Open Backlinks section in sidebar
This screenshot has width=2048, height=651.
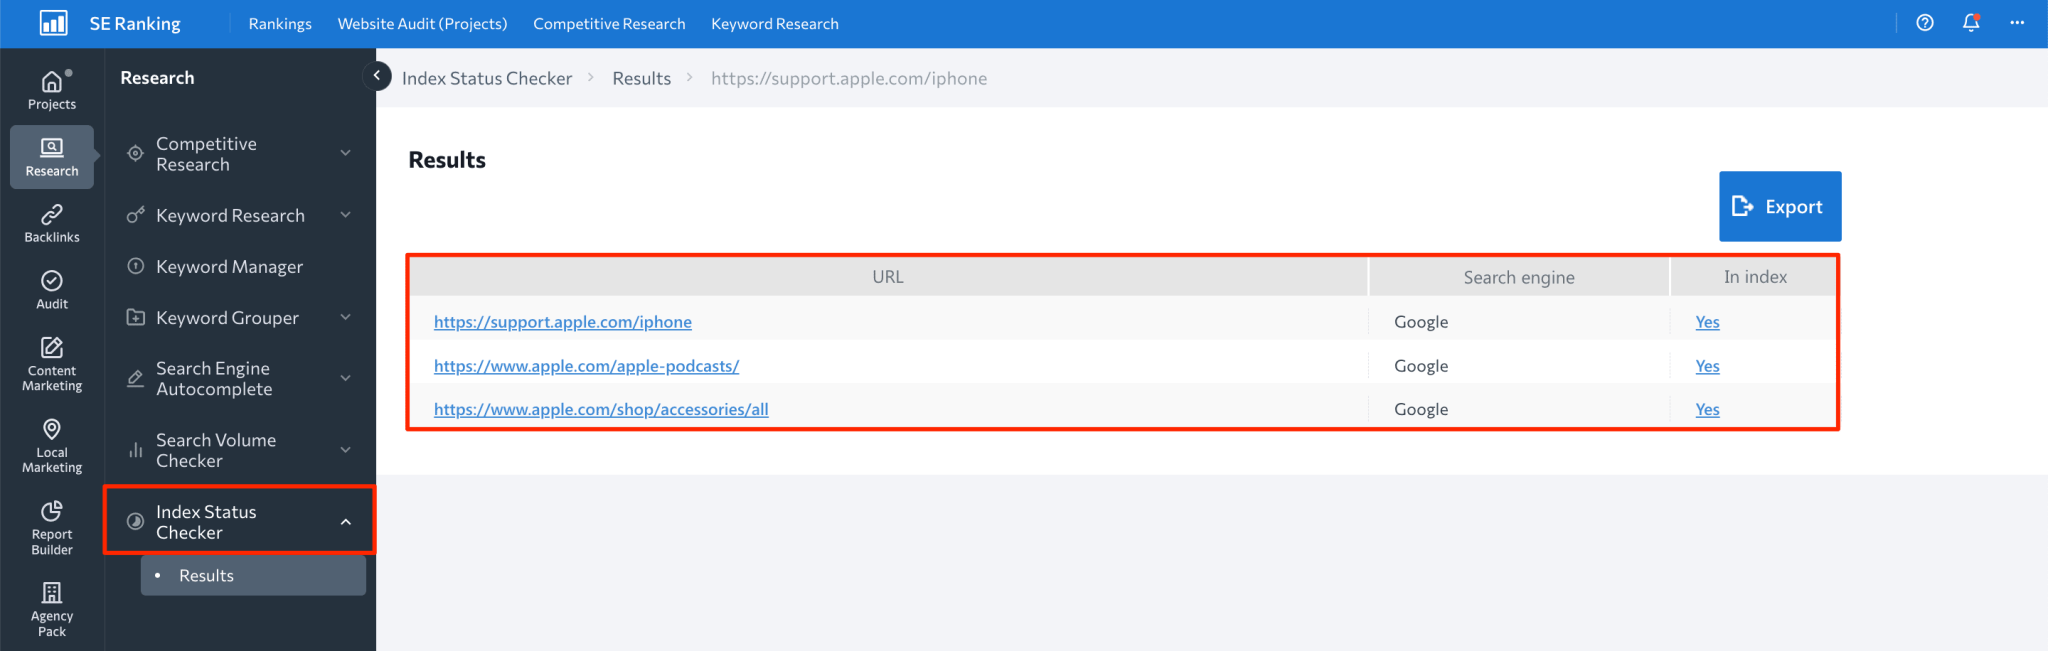coord(52,223)
